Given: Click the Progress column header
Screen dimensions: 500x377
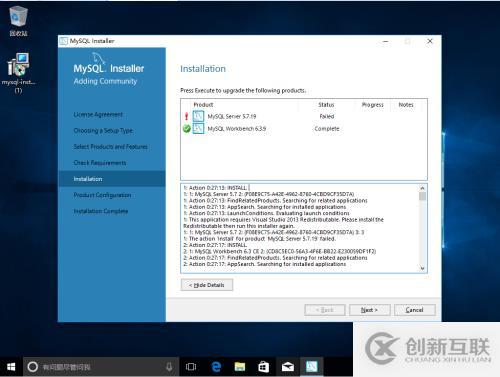Looking at the screenshot, I should click(x=373, y=105).
